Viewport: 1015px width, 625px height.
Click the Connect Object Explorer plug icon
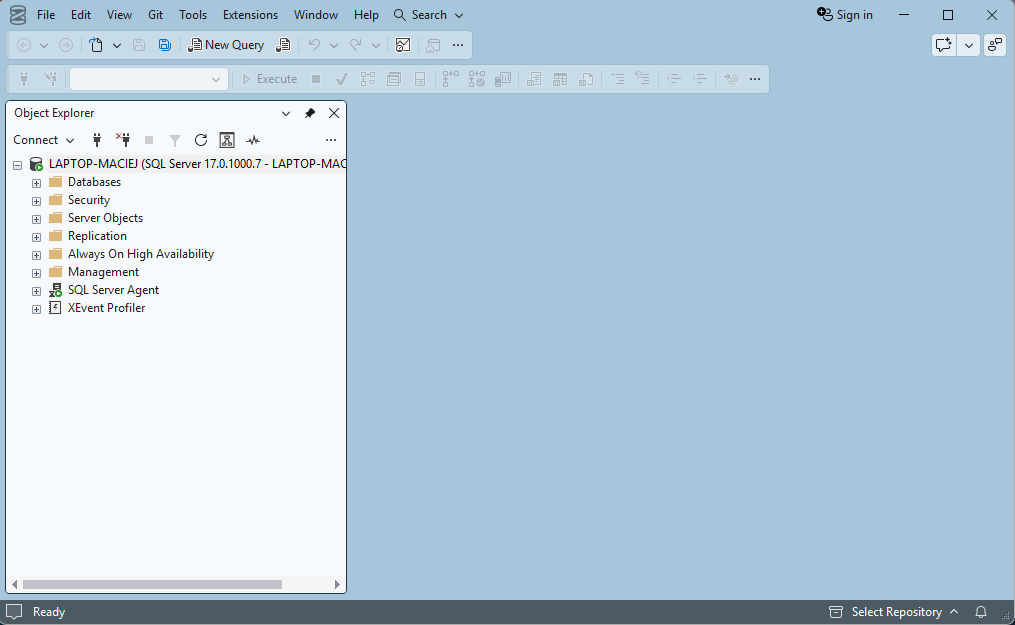click(97, 140)
